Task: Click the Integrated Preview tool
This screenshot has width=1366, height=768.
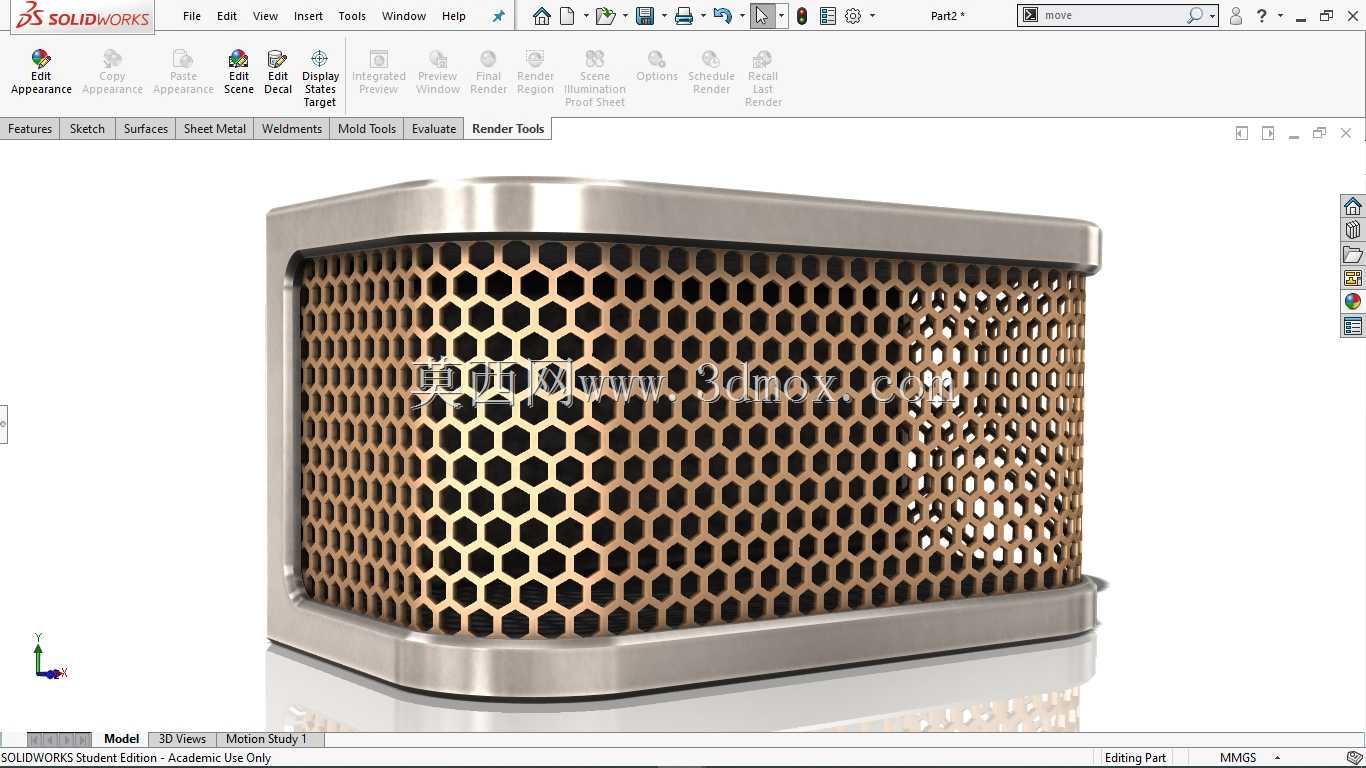Action: [x=379, y=72]
